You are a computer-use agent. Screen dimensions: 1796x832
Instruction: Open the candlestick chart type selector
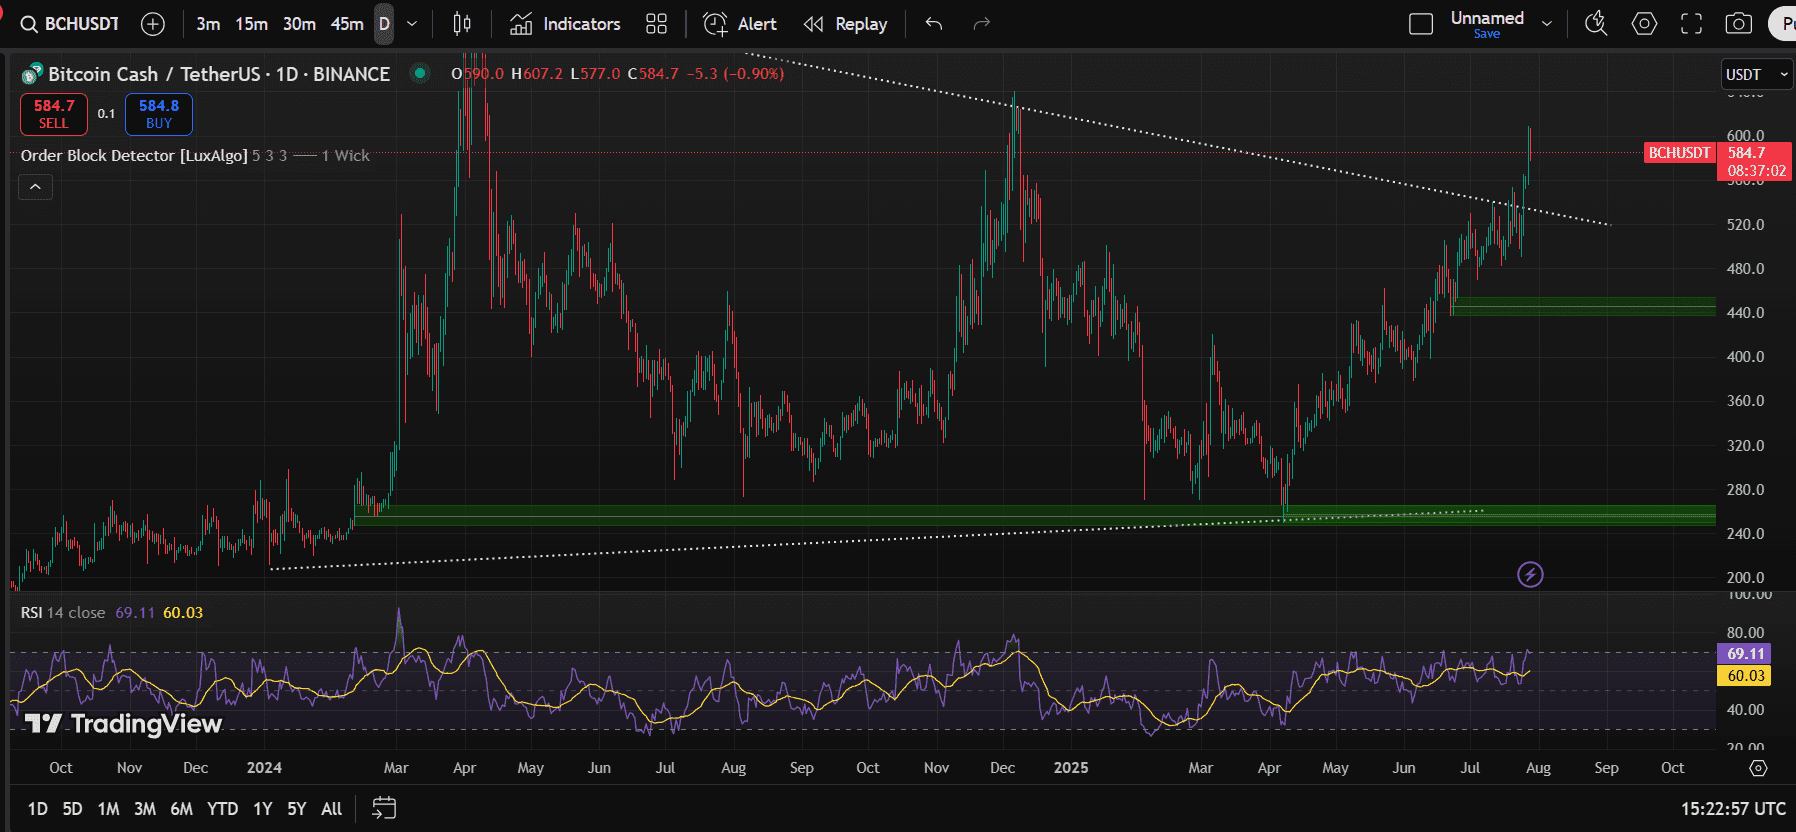click(x=461, y=24)
